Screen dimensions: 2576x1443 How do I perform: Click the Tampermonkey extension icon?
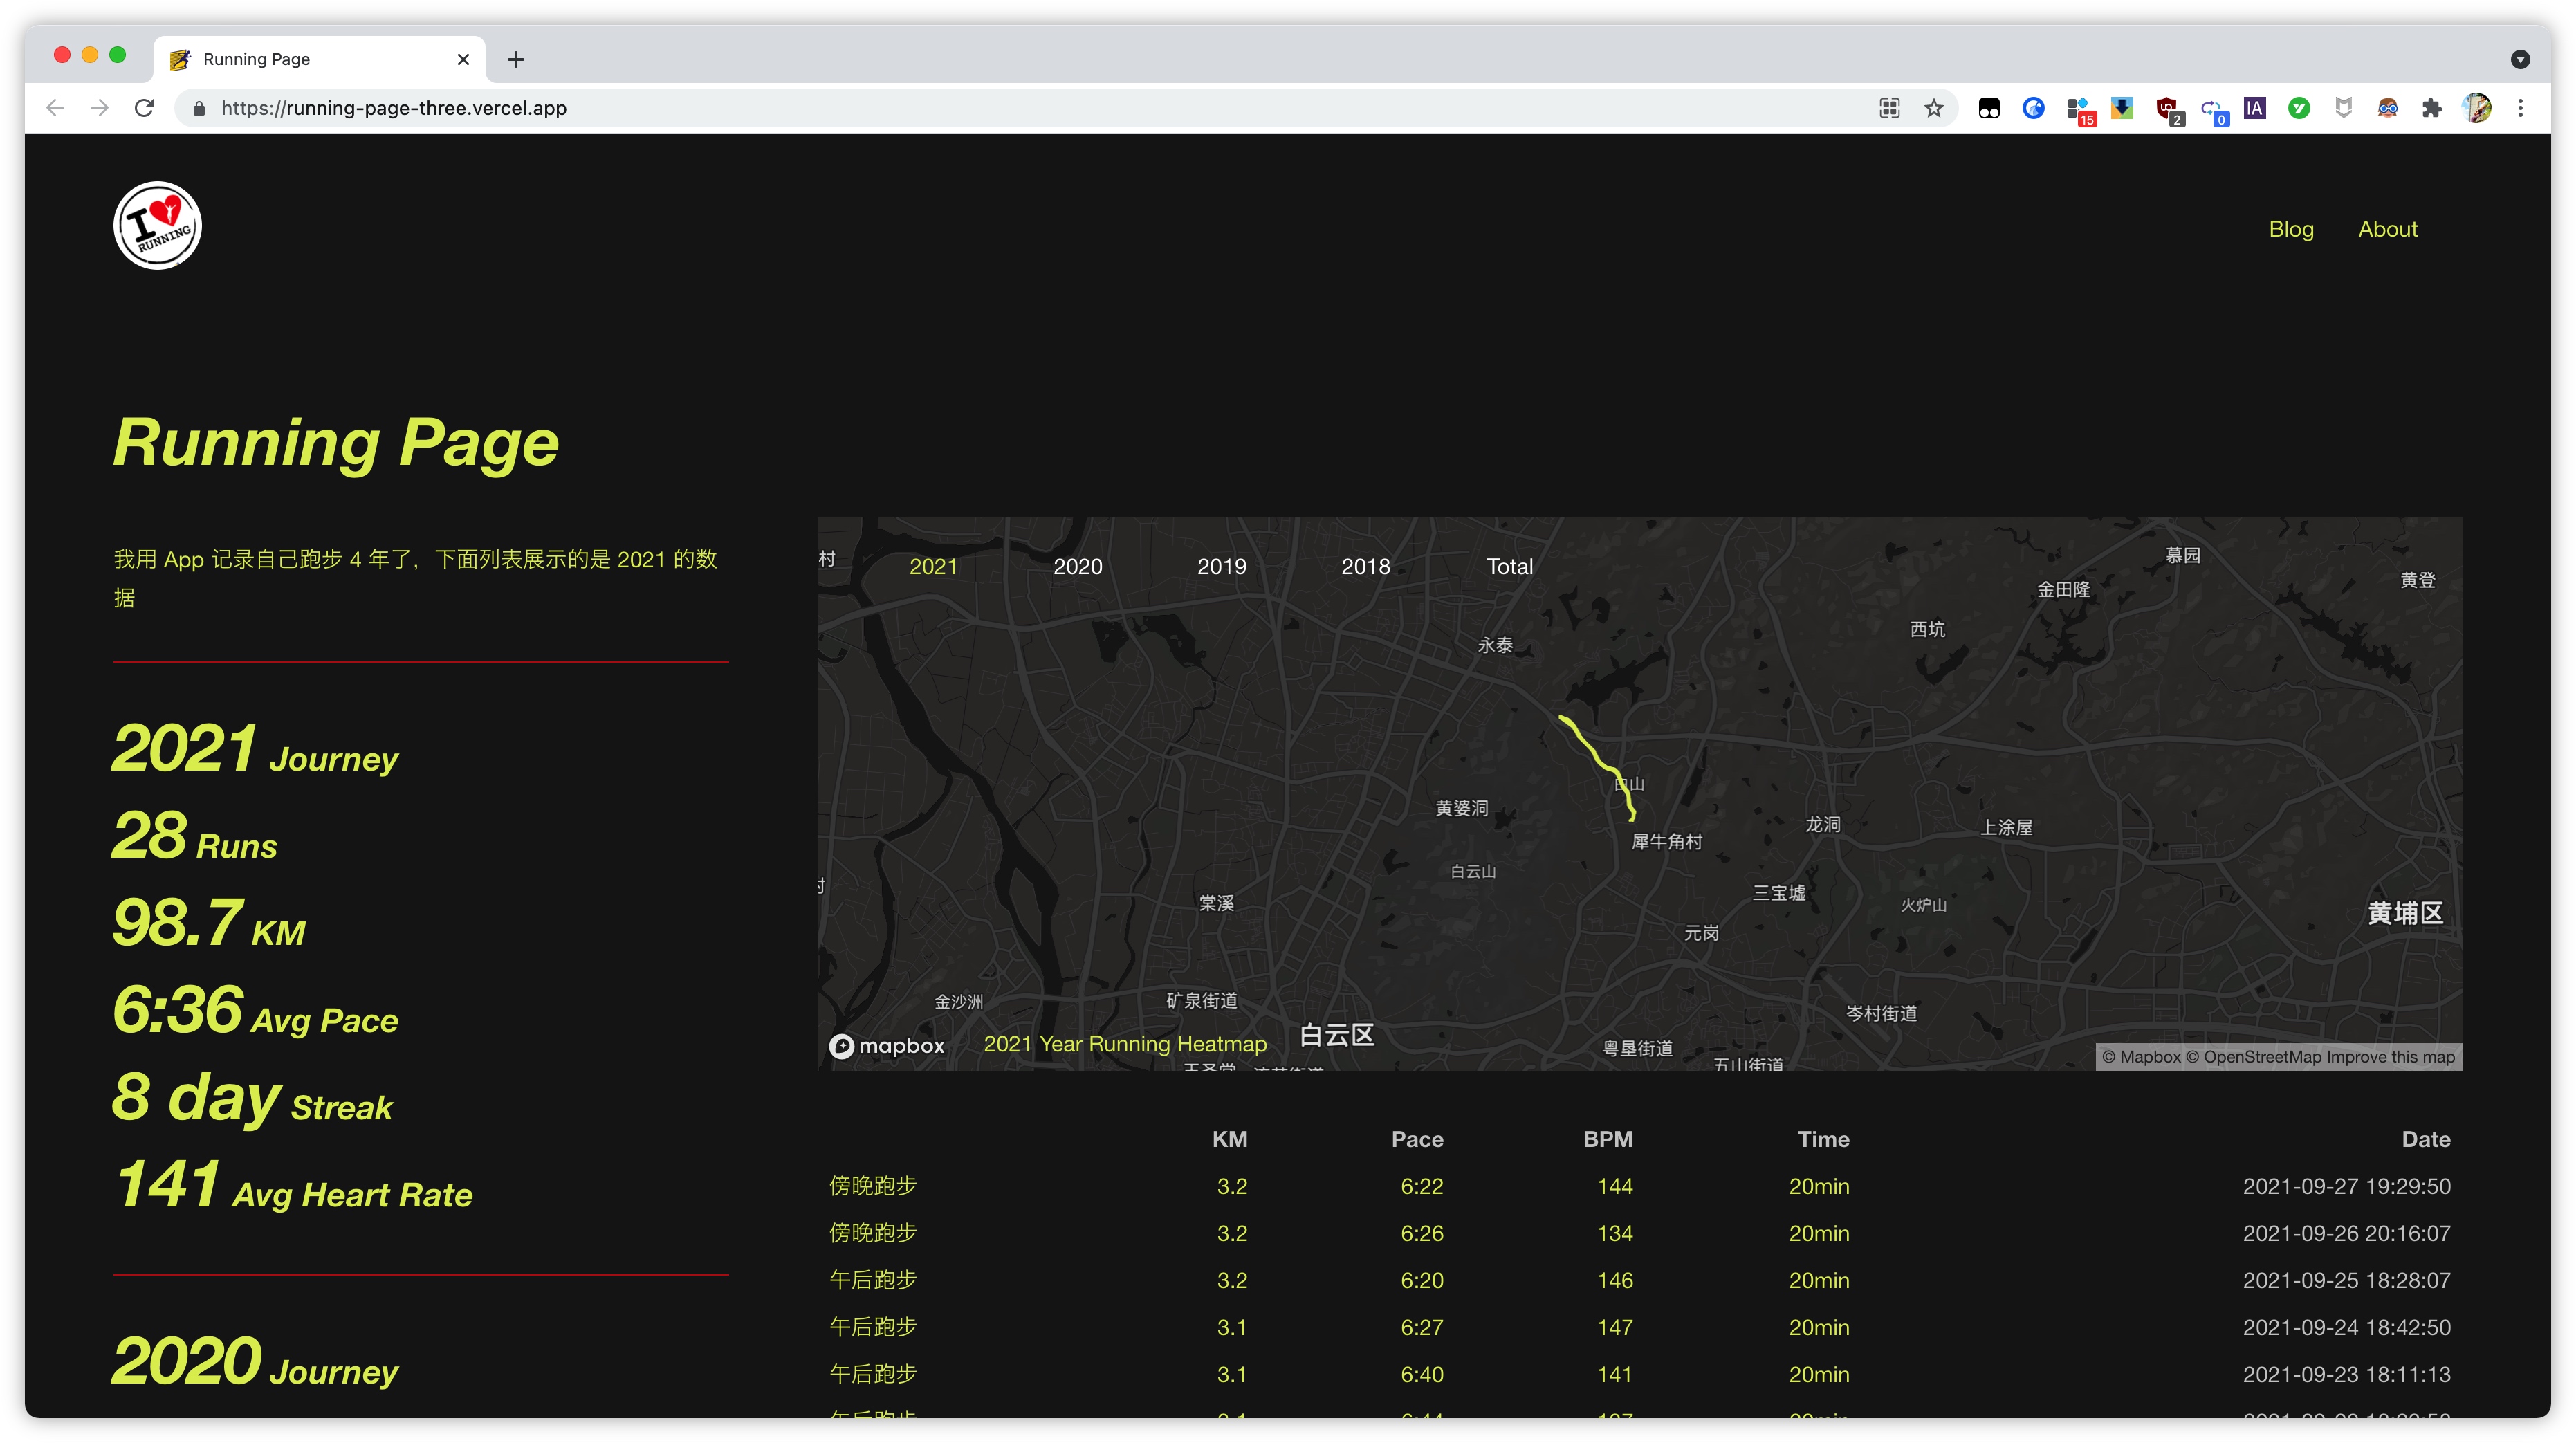pos(1988,108)
